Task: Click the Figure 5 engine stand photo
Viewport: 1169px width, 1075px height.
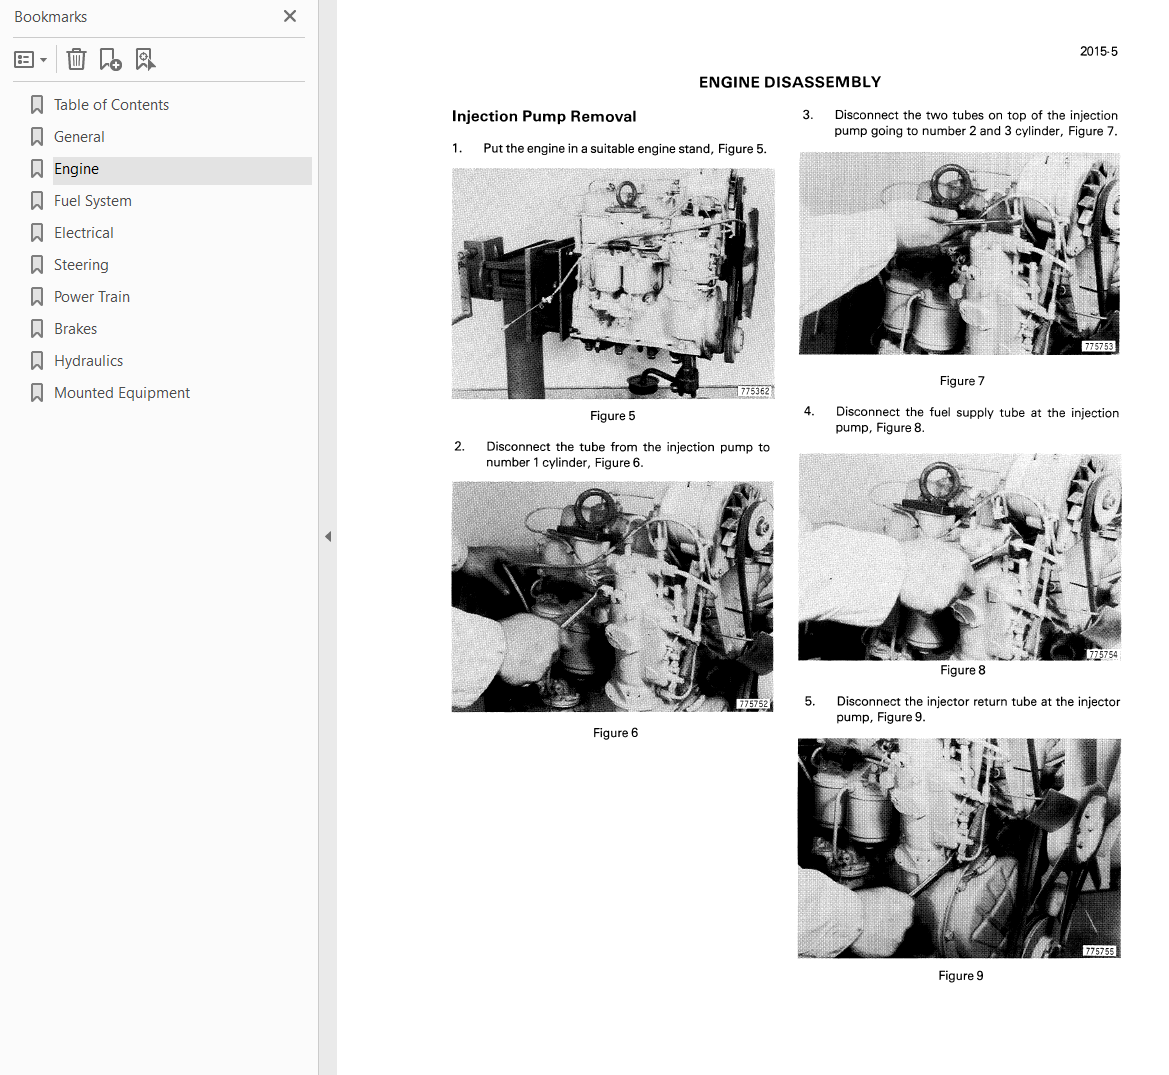Action: point(613,283)
